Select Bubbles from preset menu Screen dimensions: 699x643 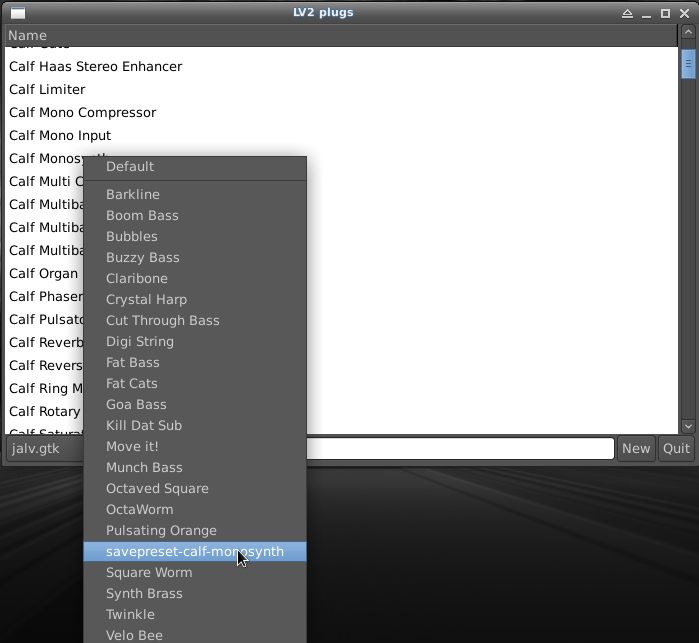(x=195, y=236)
